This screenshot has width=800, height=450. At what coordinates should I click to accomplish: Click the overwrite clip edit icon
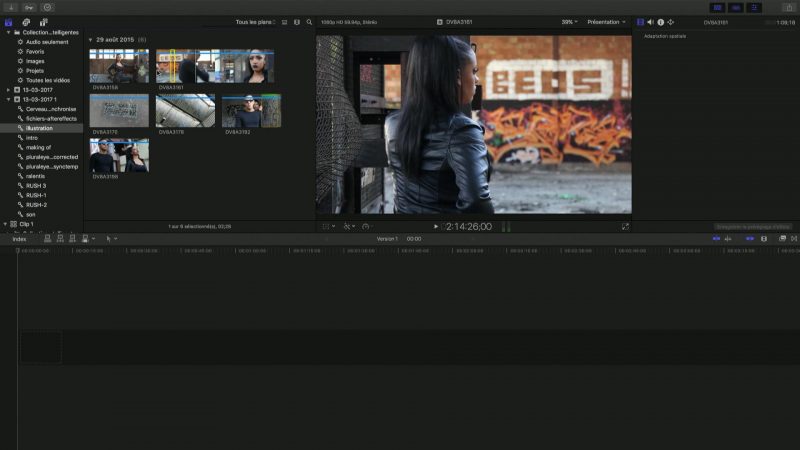tap(85, 238)
